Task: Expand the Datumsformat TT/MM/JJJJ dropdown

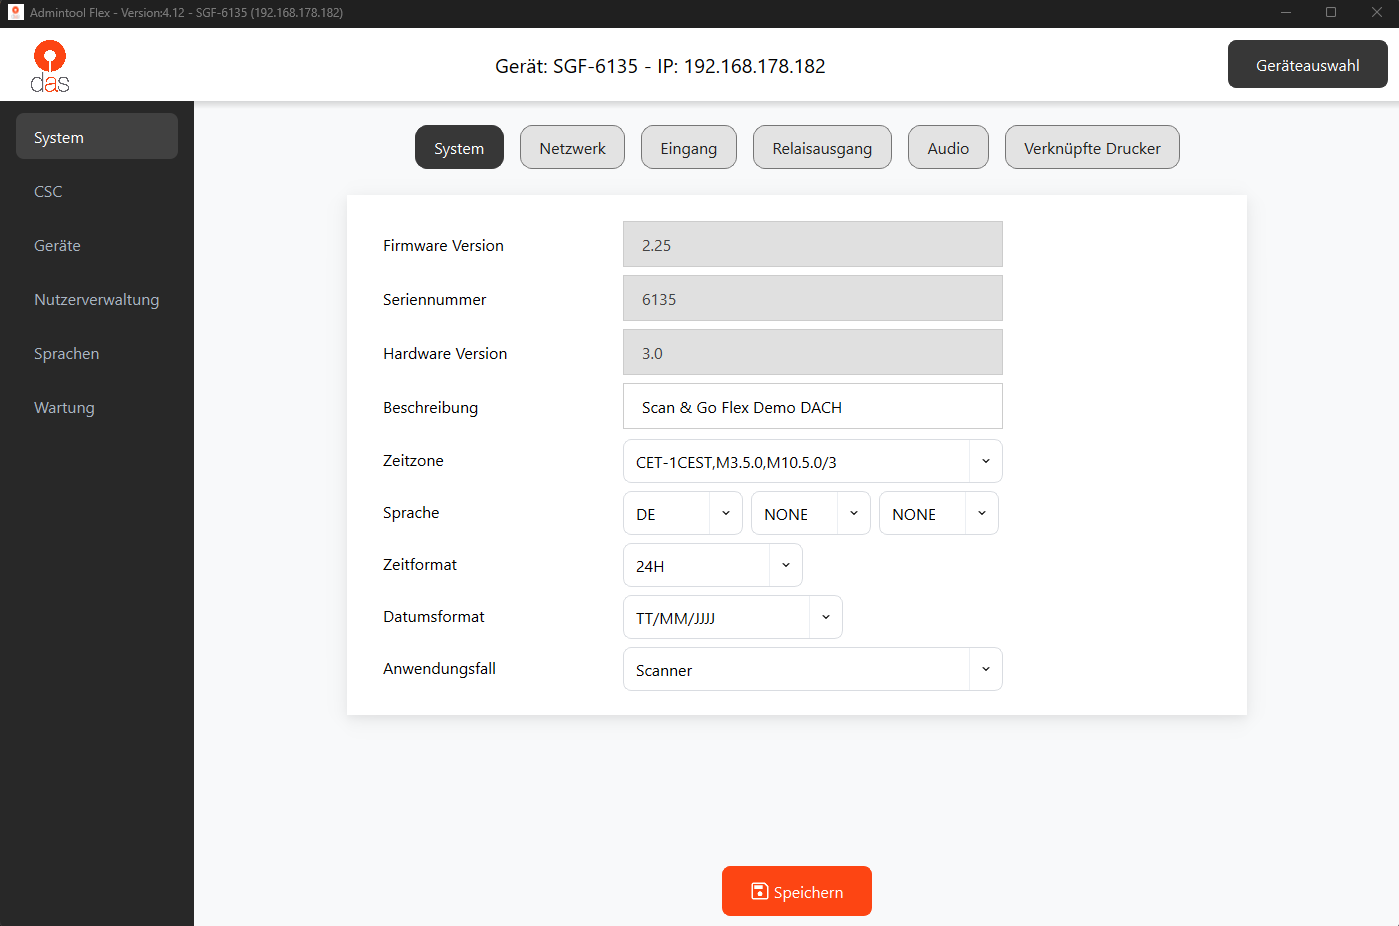Action: click(x=732, y=617)
